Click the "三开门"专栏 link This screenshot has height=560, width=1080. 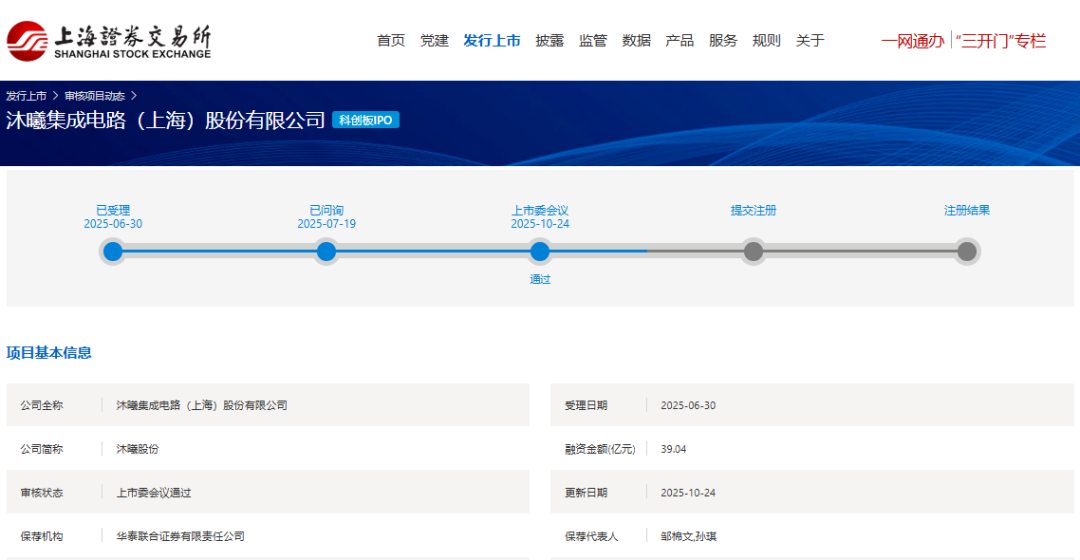tap(1001, 41)
